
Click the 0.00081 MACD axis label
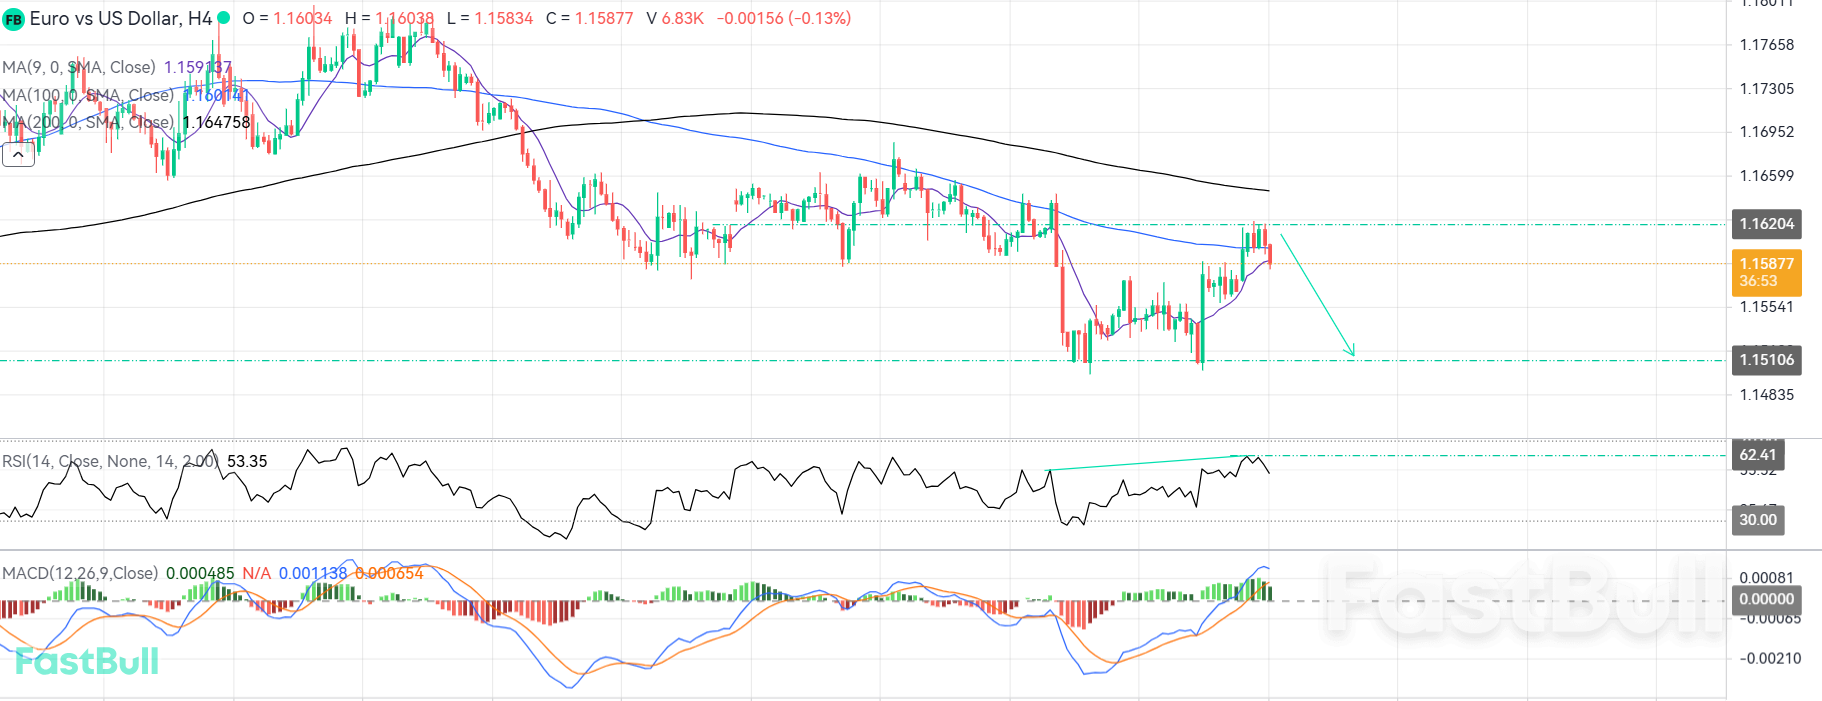[1767, 578]
